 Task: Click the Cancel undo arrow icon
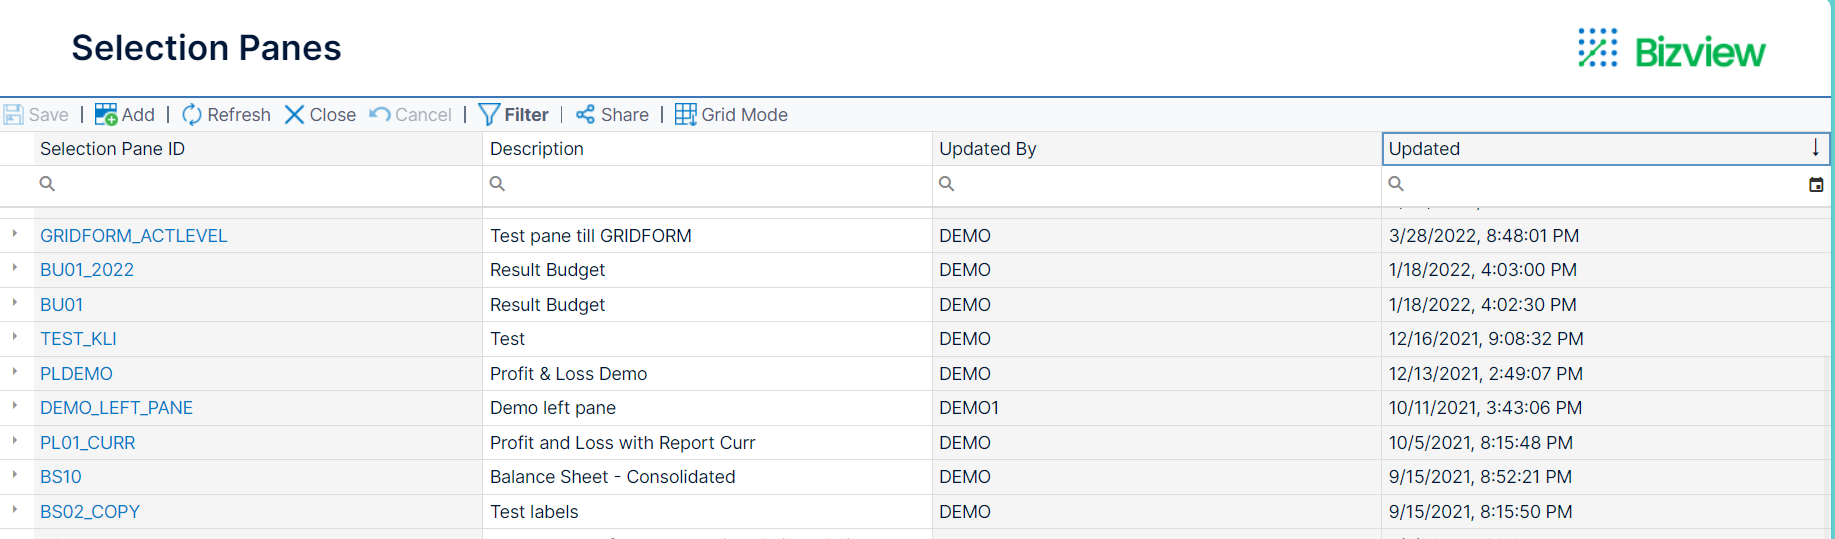point(380,115)
